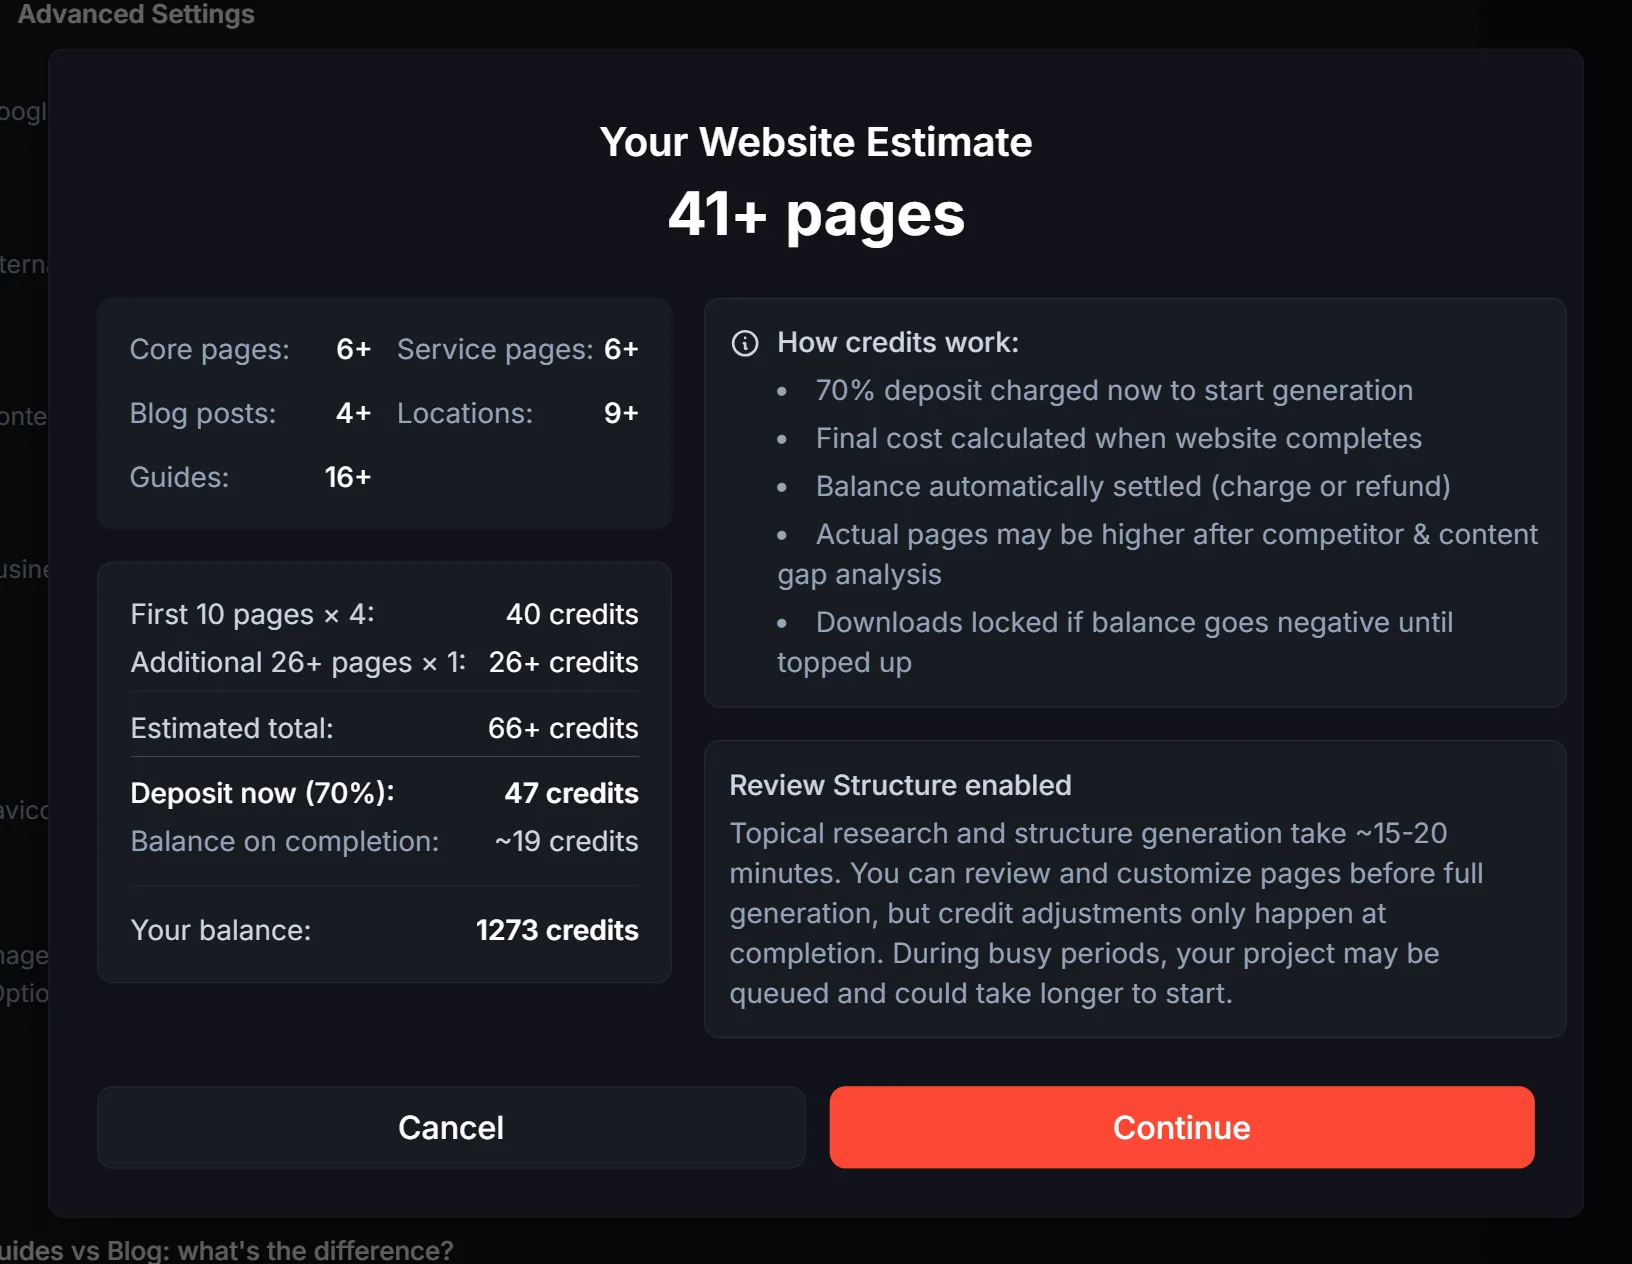Click 'Balance automatically settled' bullet

(x=1133, y=486)
